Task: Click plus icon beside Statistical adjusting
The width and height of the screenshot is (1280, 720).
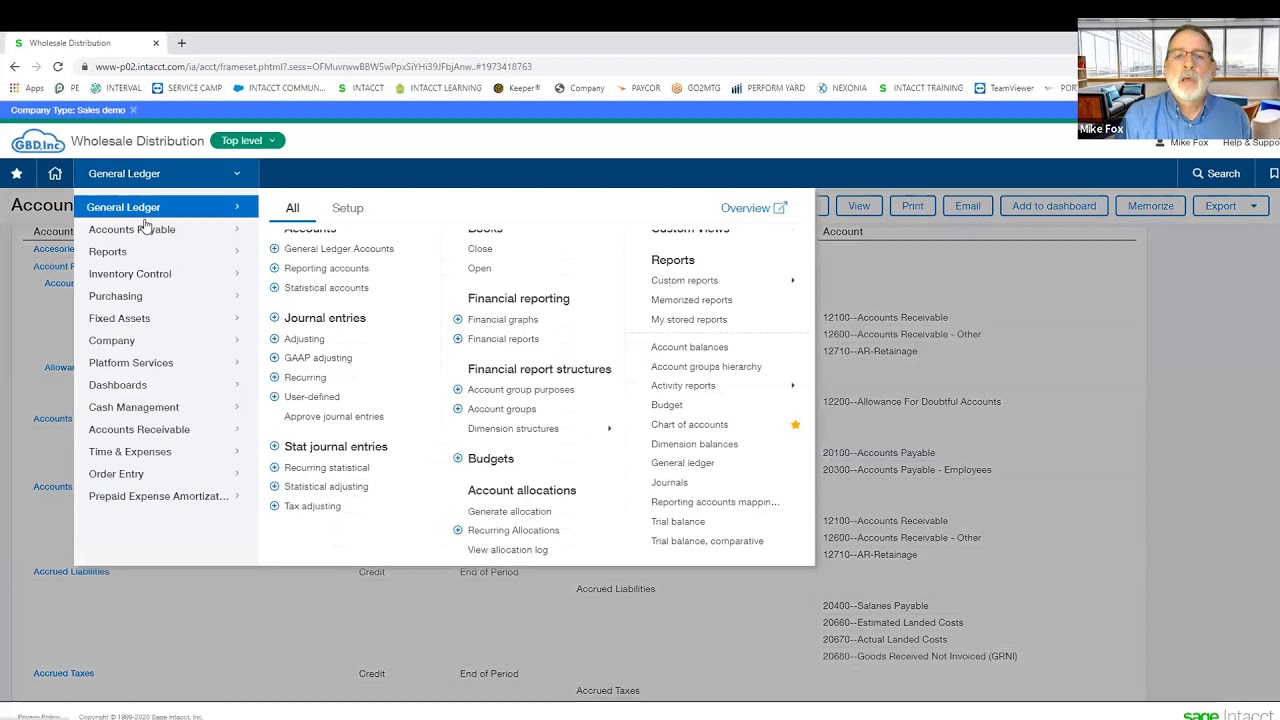Action: click(274, 487)
